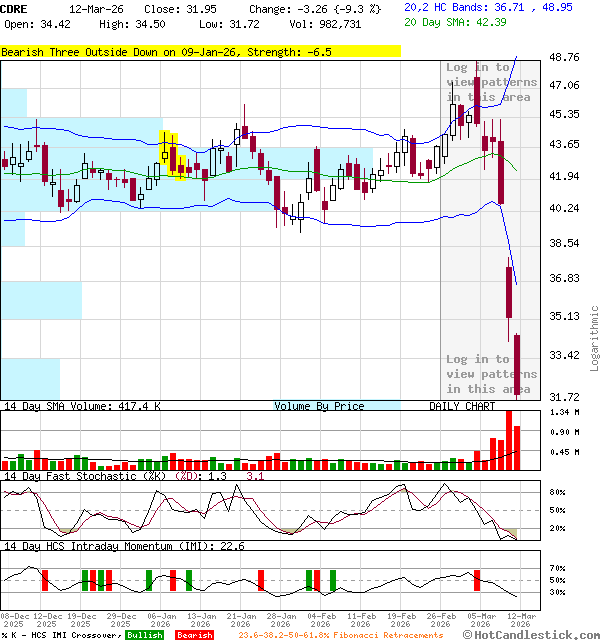This screenshot has width=600, height=640.
Task: Click the yellow highlighted Bearish candle pattern
Action: (x=172, y=156)
